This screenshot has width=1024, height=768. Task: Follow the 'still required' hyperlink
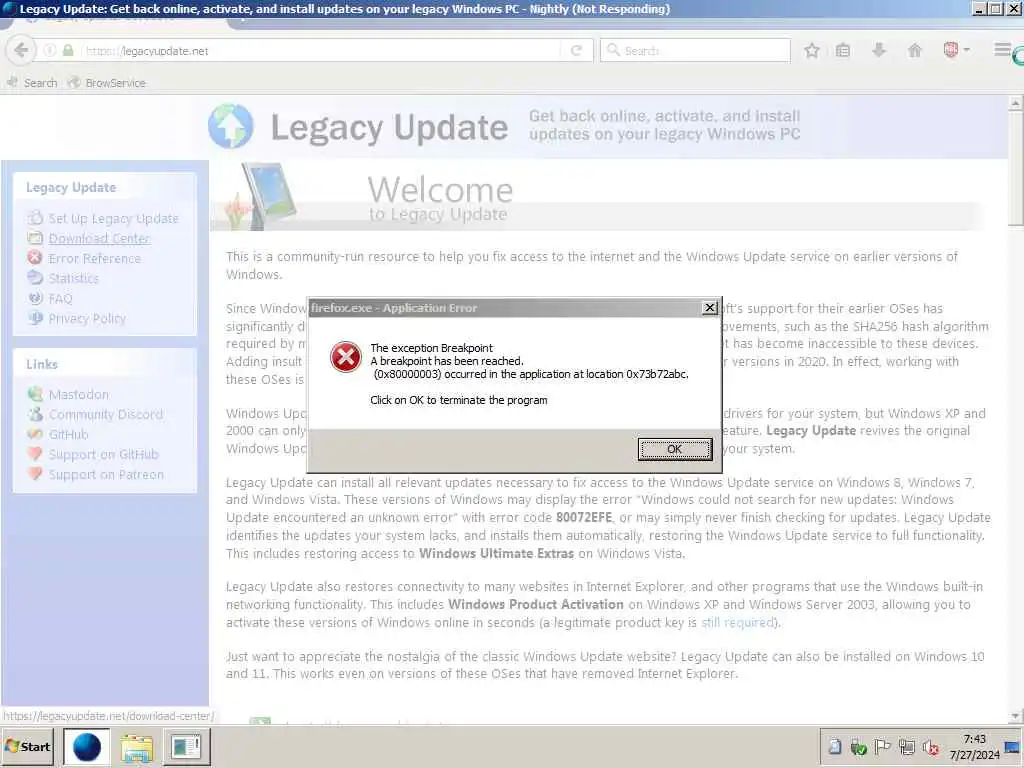(x=737, y=622)
